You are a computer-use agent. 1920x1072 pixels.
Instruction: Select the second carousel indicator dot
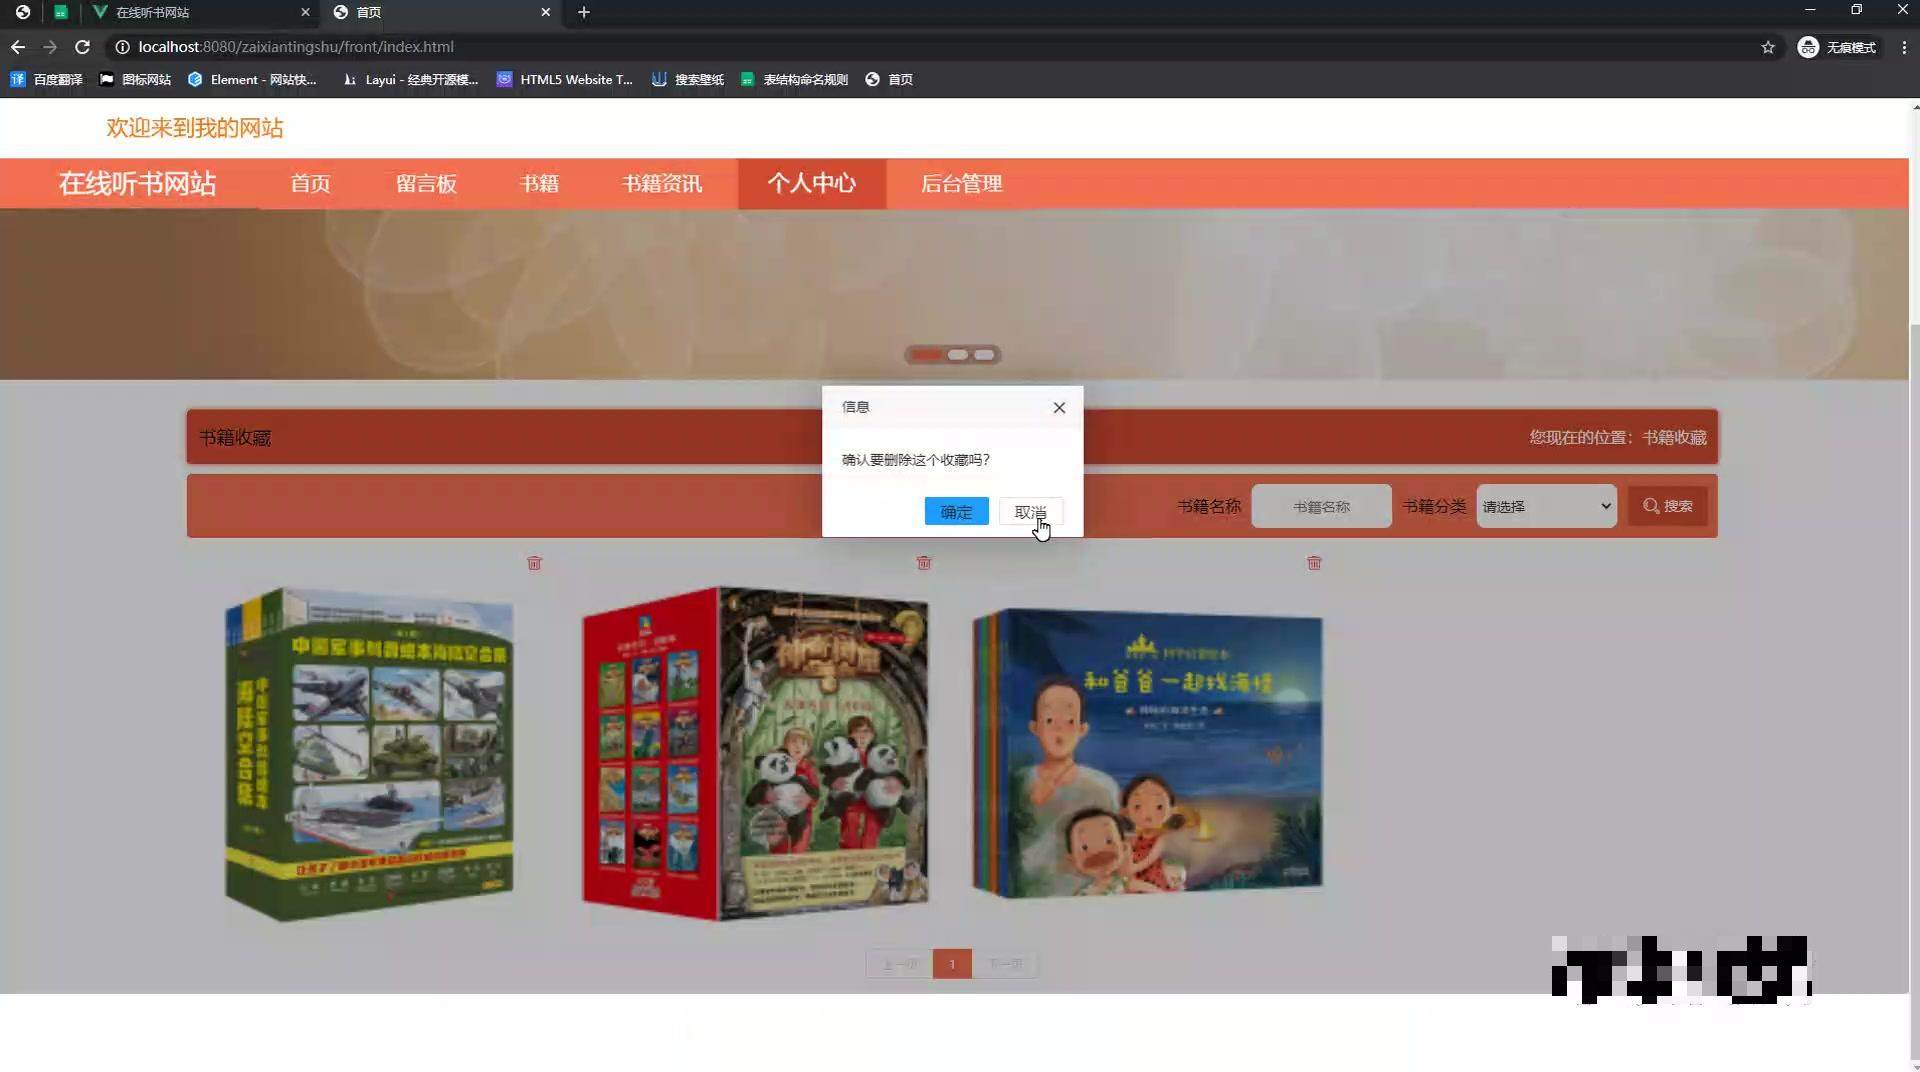pos(958,355)
